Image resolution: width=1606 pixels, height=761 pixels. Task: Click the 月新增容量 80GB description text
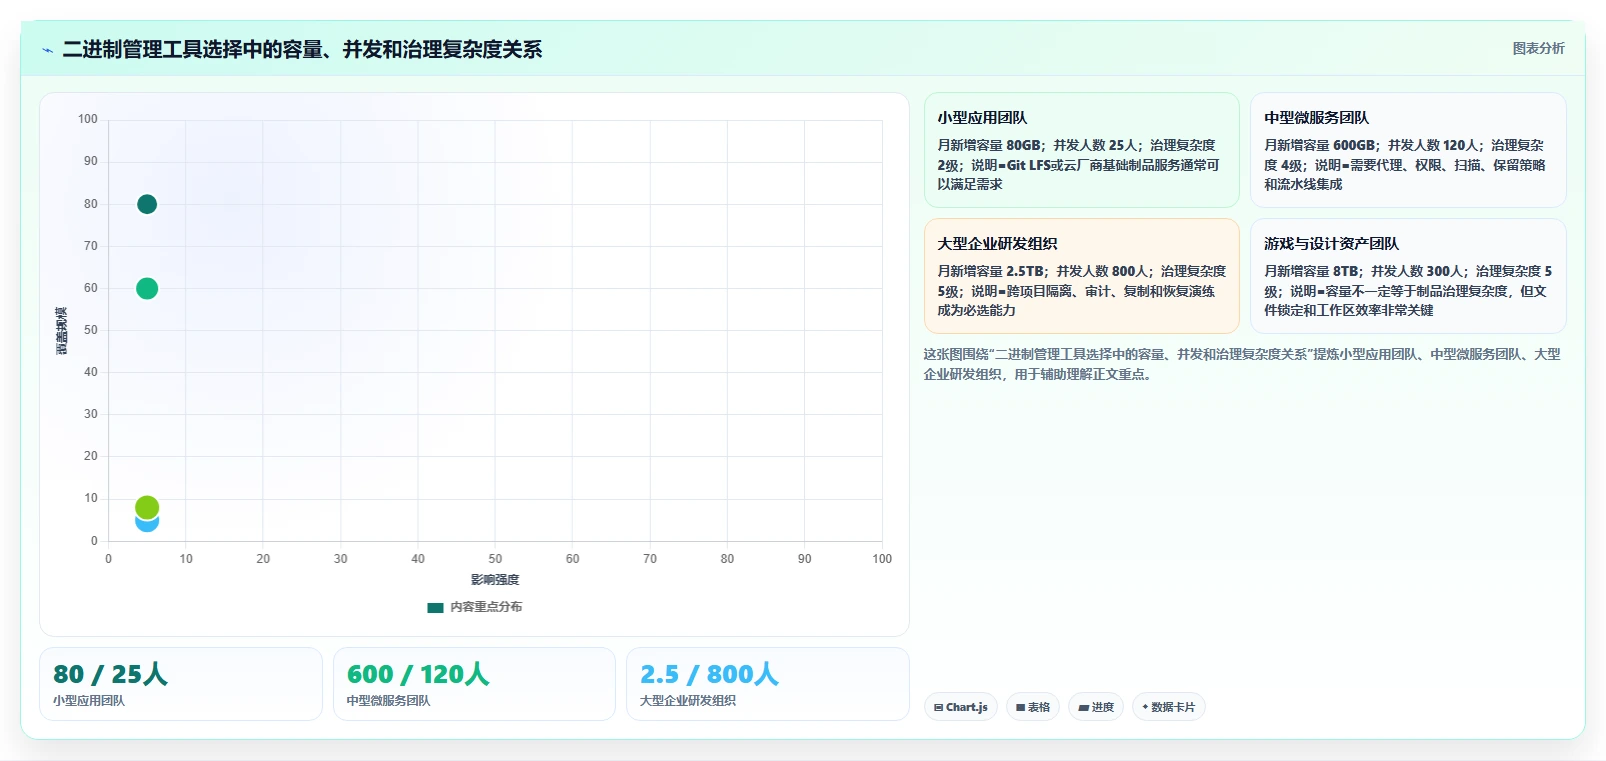1078,165
